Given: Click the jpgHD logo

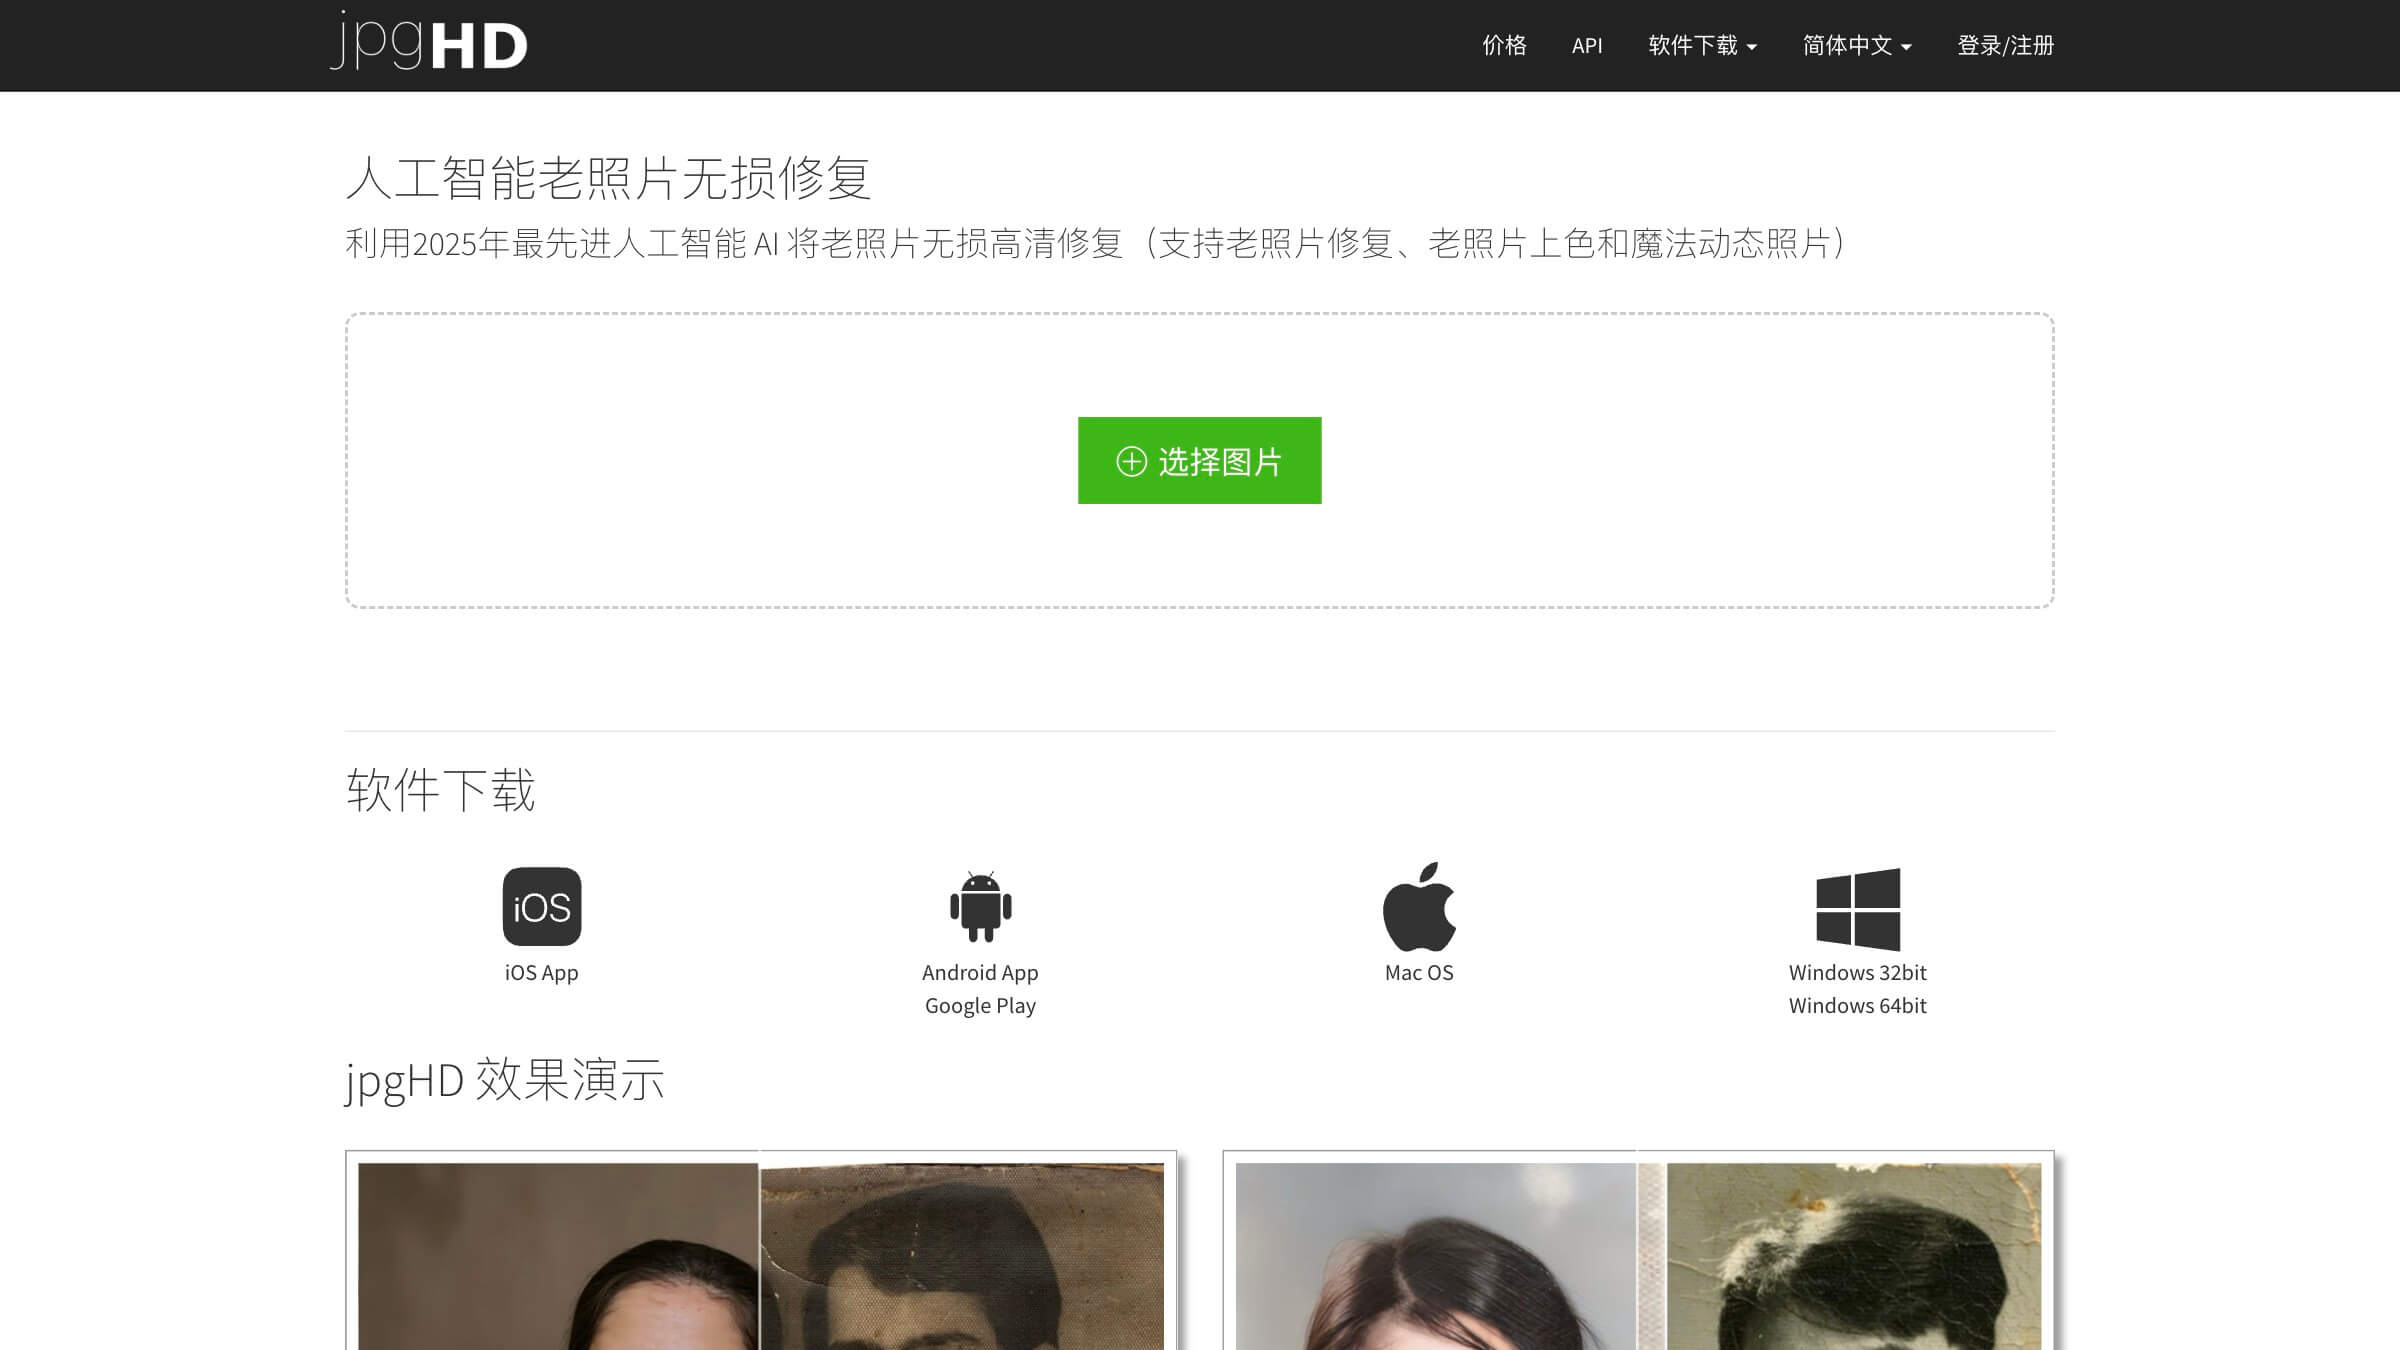Looking at the screenshot, I should (x=429, y=42).
